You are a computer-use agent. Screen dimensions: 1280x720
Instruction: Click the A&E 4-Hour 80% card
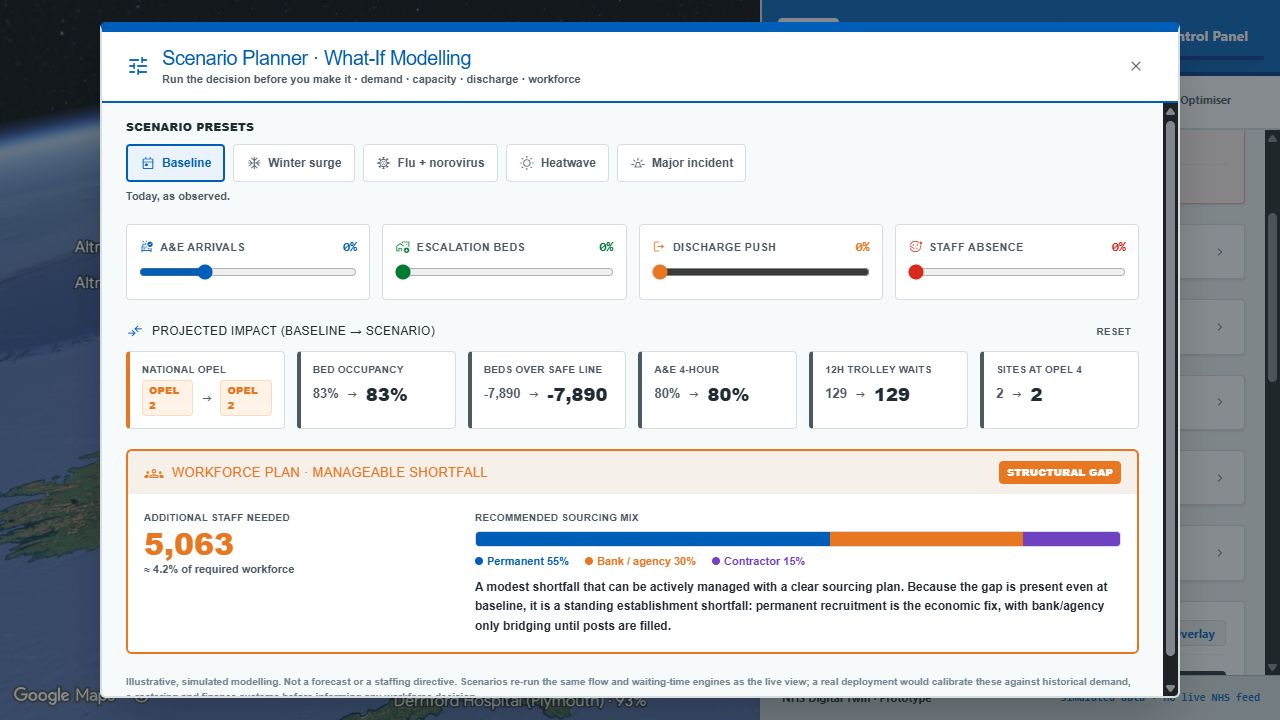pos(718,390)
